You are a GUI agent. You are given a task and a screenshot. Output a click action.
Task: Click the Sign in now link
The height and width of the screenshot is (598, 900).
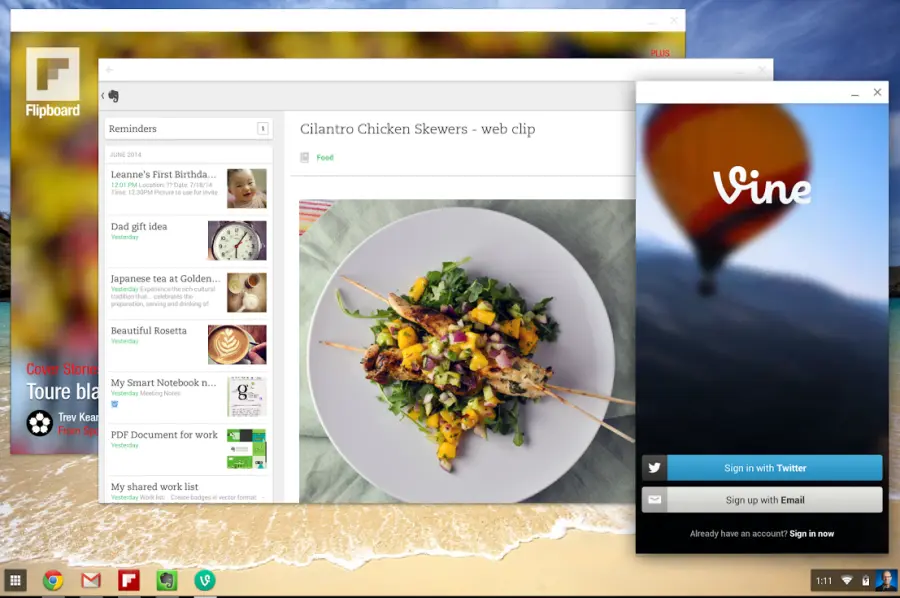click(x=810, y=533)
